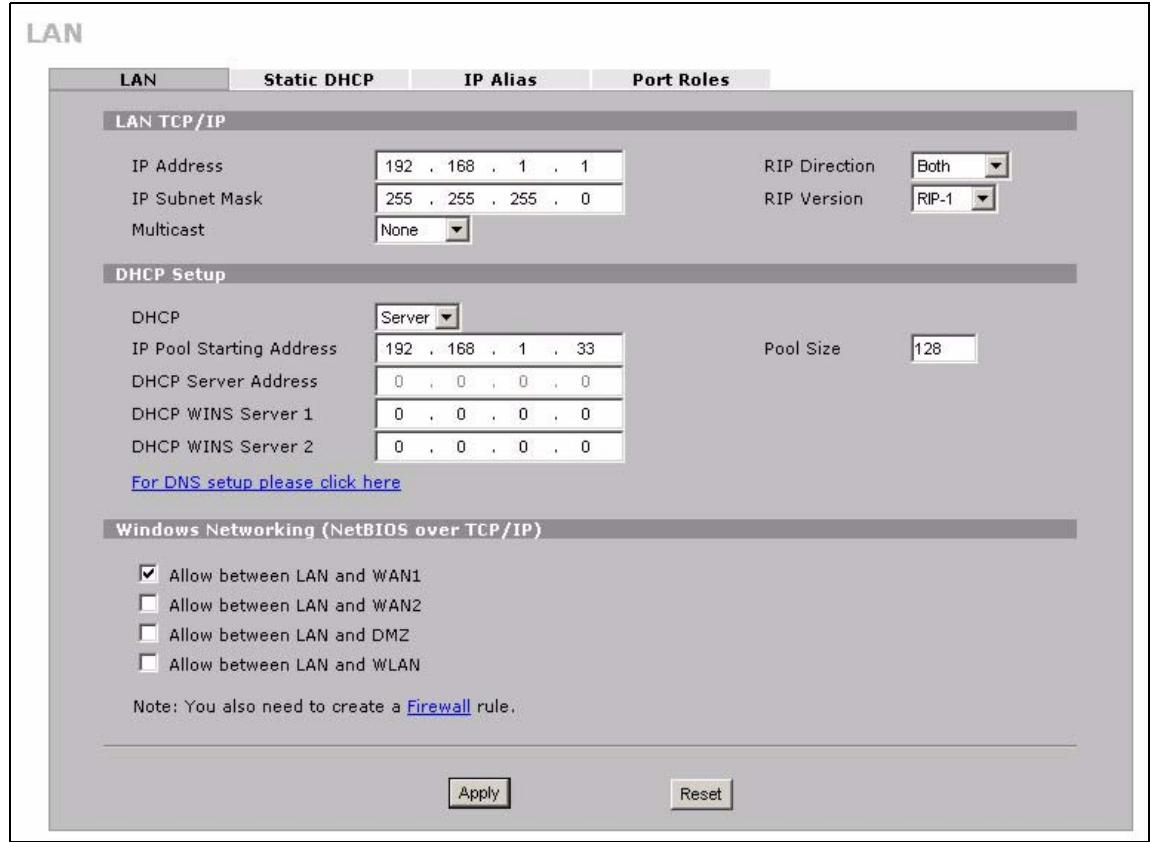Image resolution: width=1151 pixels, height=842 pixels.
Task: Click the Windows Networking section header
Action: coord(590,530)
